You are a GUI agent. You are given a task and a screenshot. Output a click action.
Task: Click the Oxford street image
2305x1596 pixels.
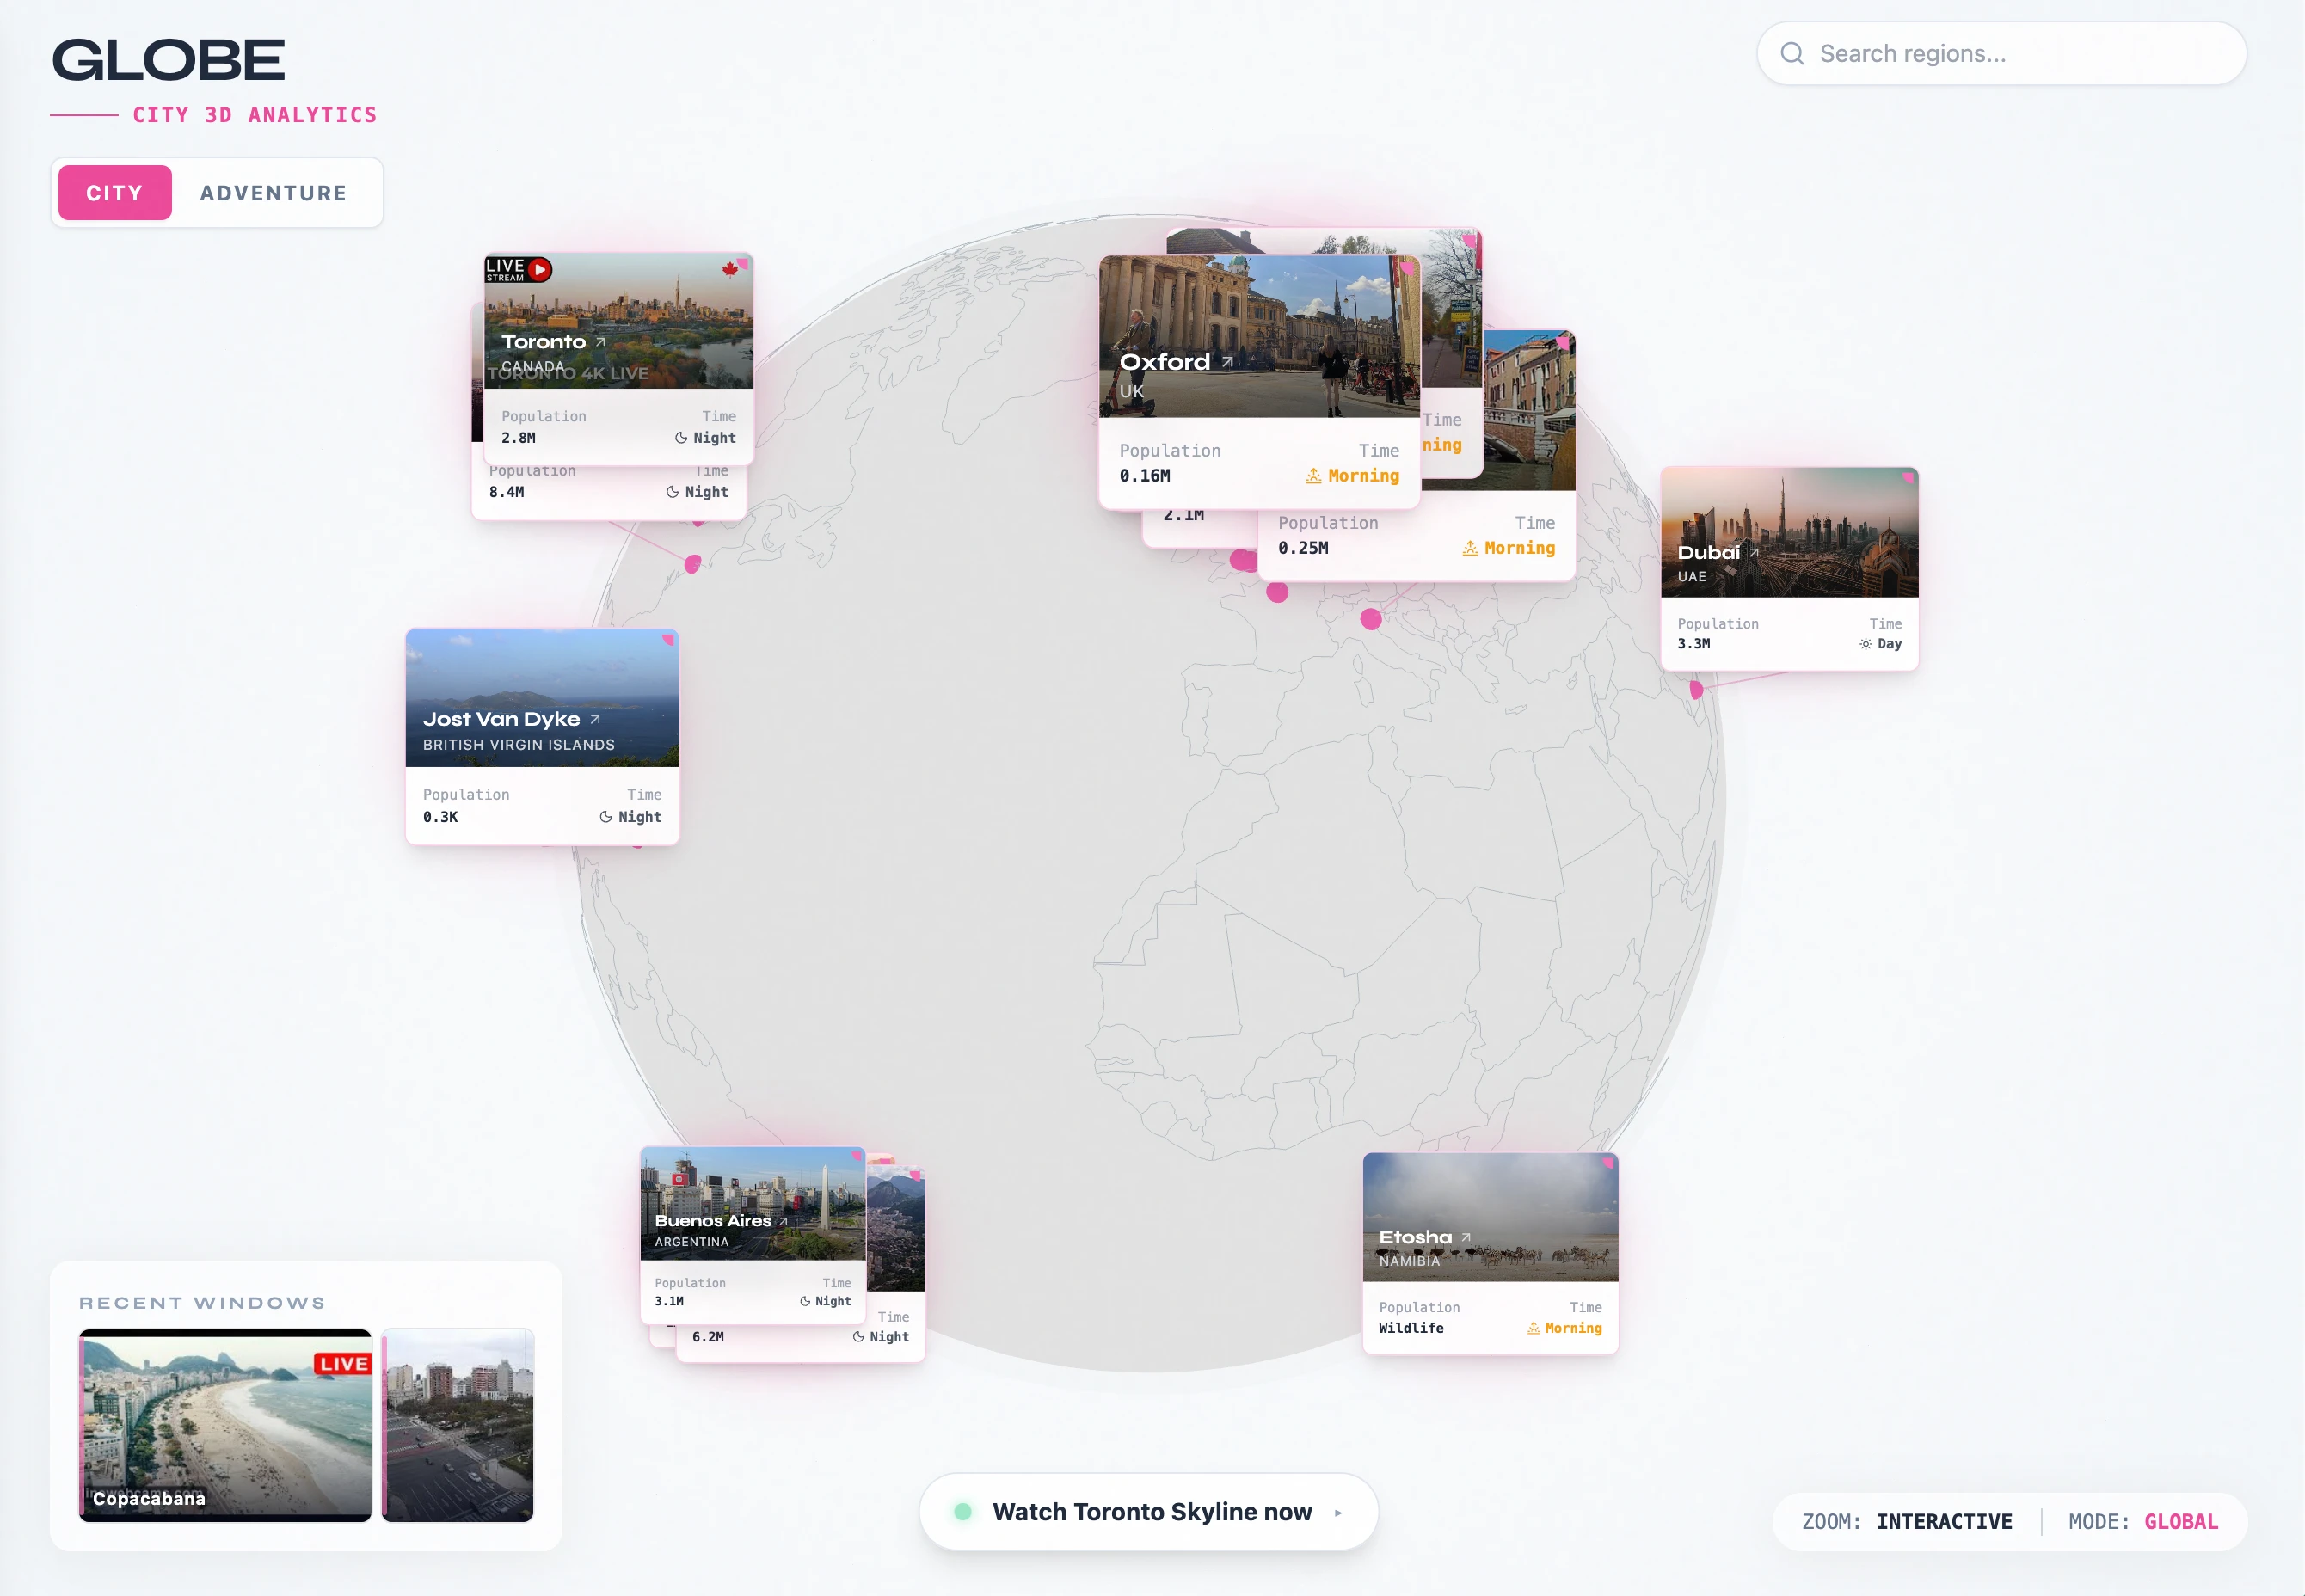(1259, 336)
